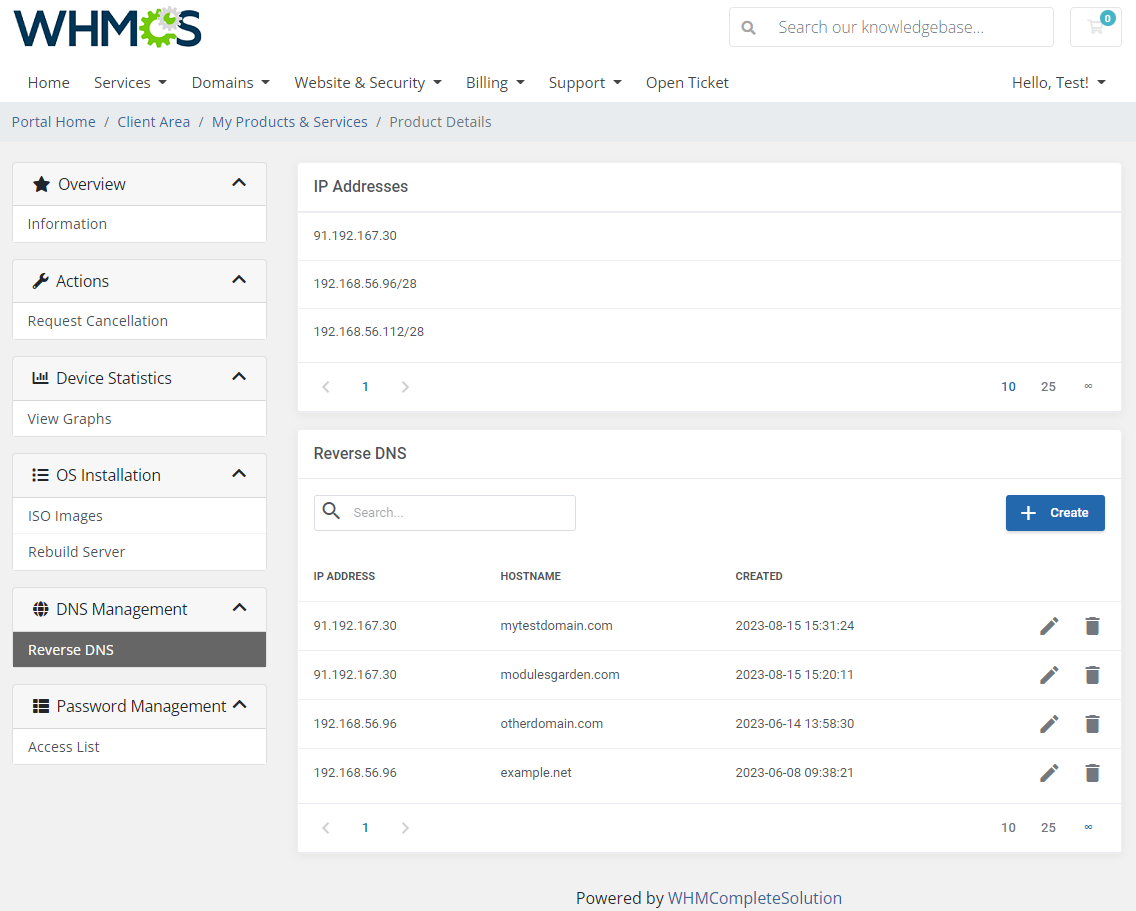Go to next page of Reverse DNS
The image size is (1136, 911).
[x=405, y=828]
